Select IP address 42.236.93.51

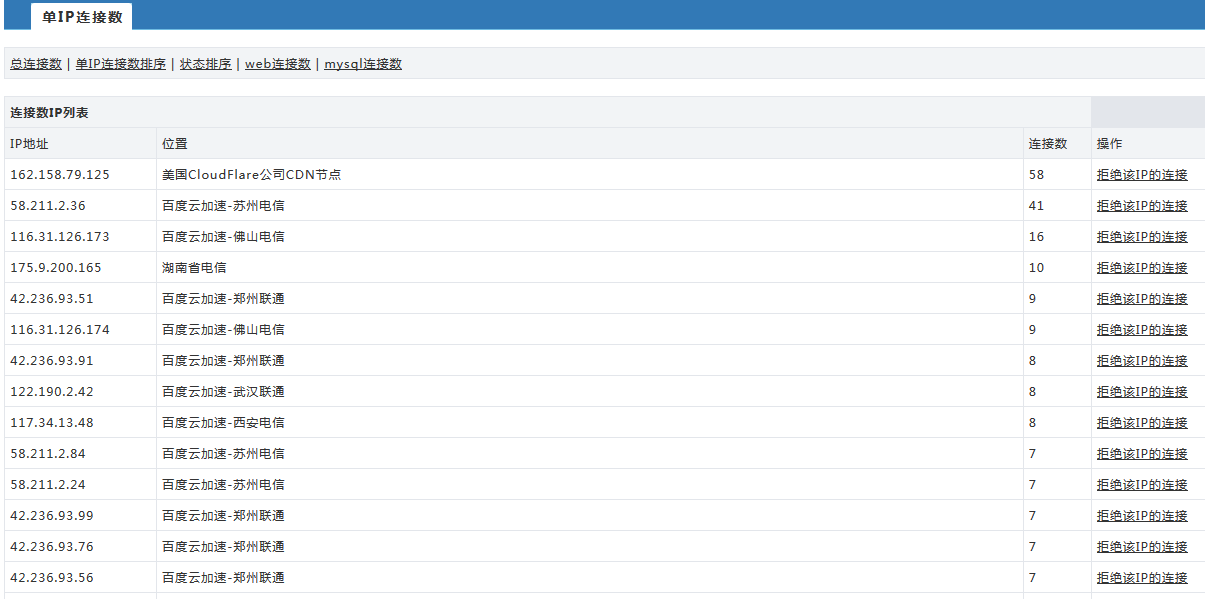[52, 299]
